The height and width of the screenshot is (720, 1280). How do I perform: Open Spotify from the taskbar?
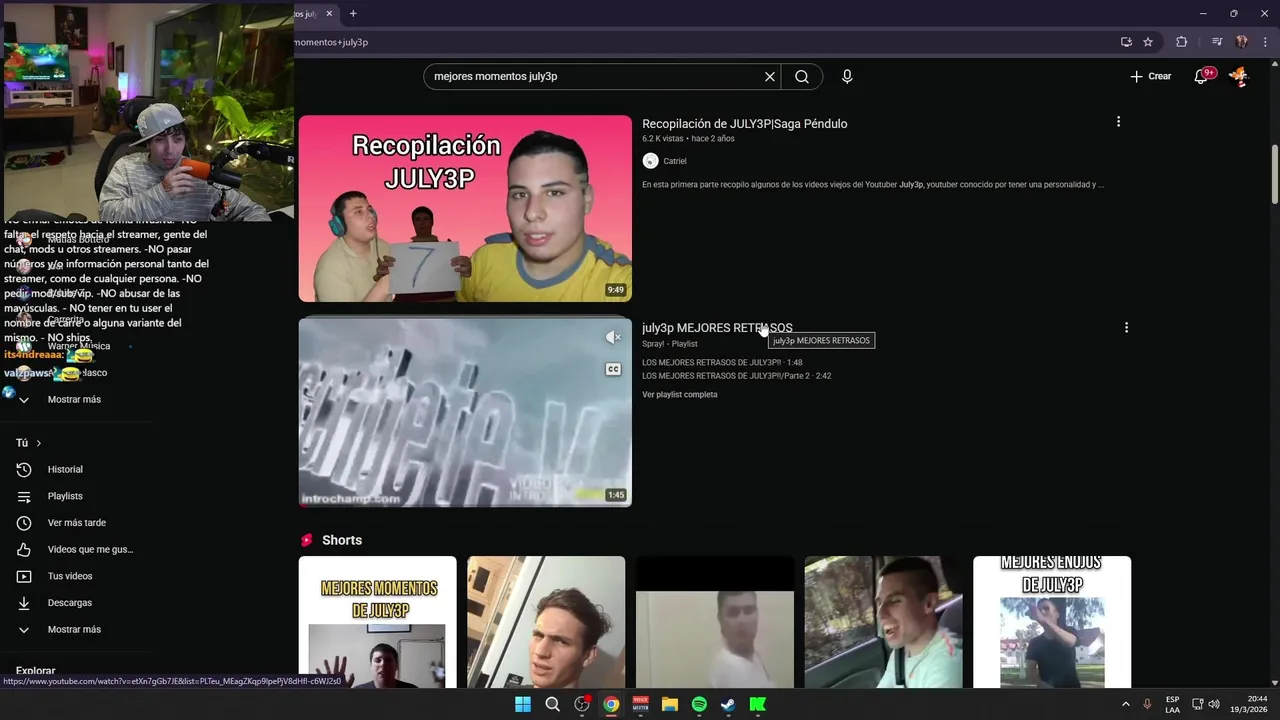click(699, 704)
